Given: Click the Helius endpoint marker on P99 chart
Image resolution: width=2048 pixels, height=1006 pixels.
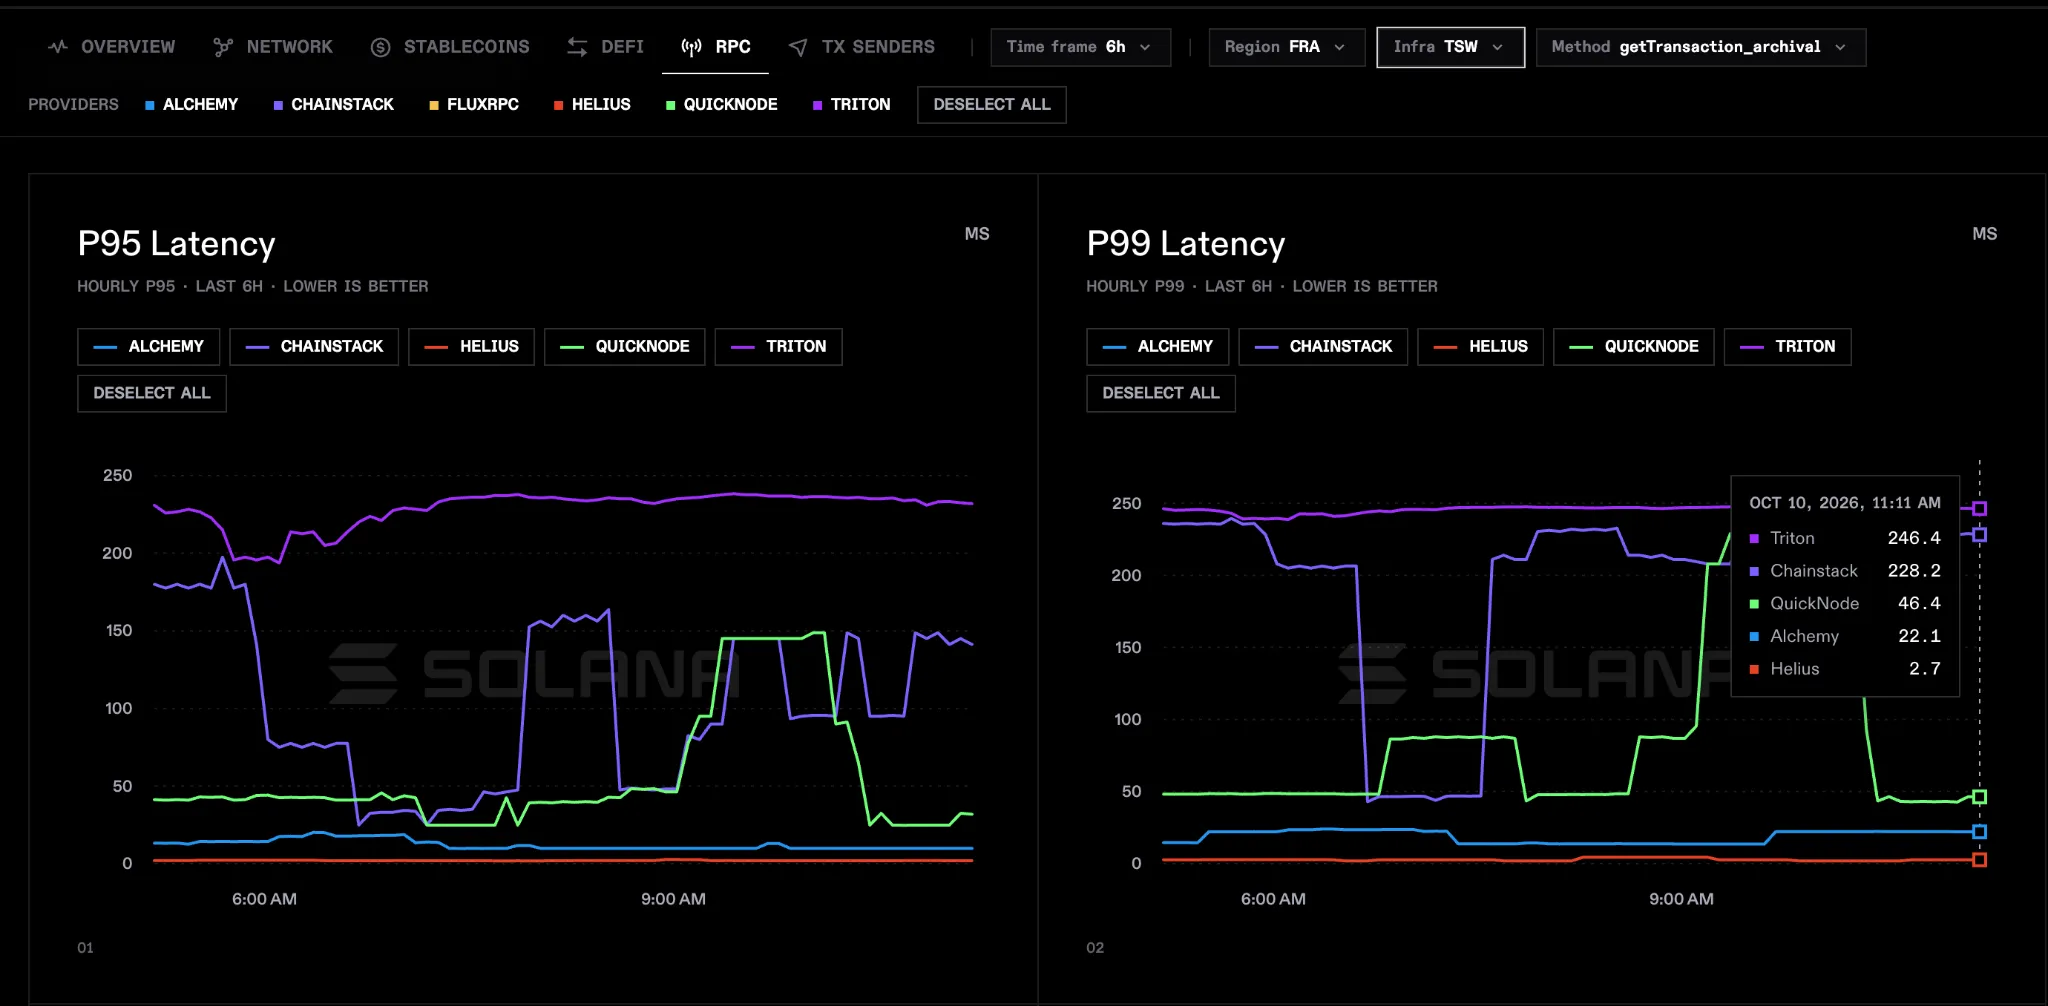Looking at the screenshot, I should click(1979, 859).
